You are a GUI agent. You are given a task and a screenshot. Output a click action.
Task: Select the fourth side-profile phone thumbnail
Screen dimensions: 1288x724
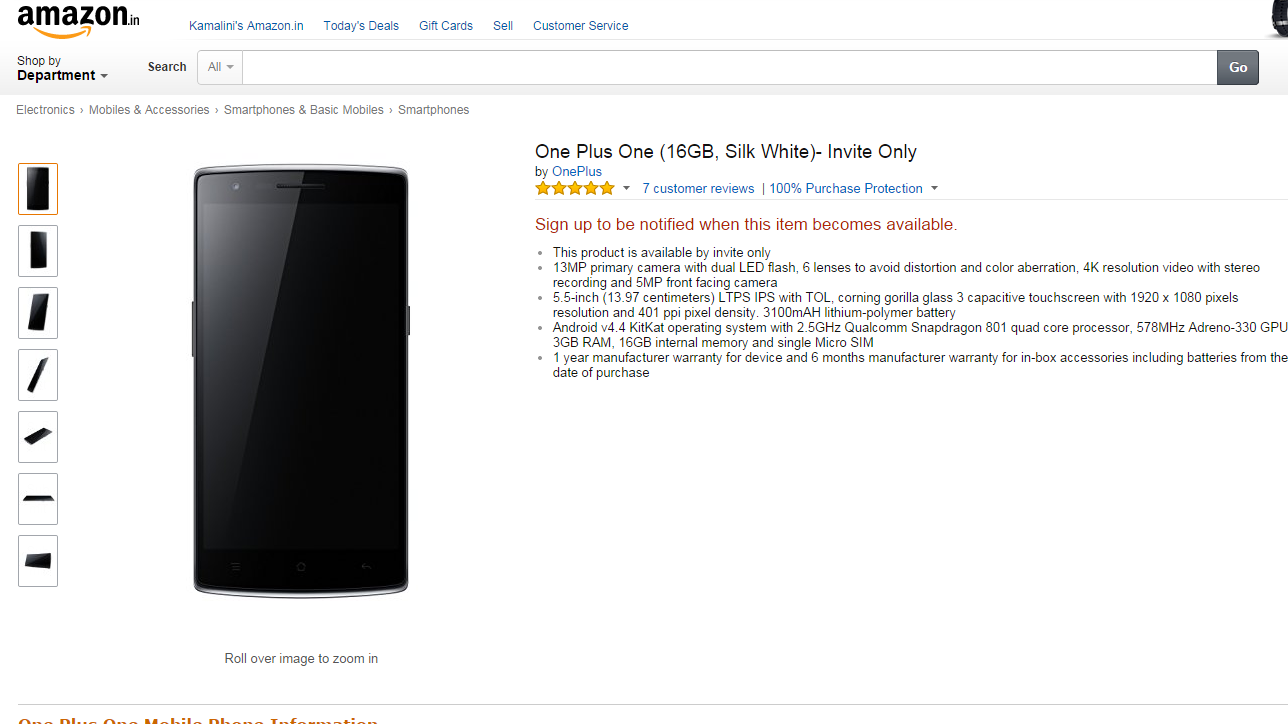pyautogui.click(x=38, y=375)
